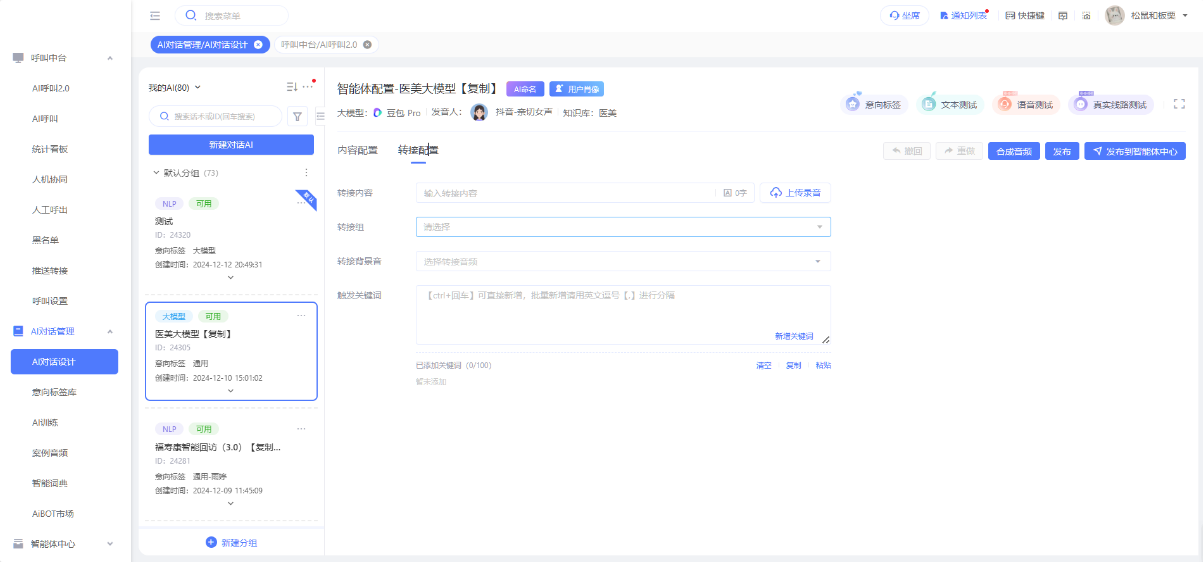Expand the 转接组 dropdown
The height and width of the screenshot is (562, 1203).
coord(622,227)
